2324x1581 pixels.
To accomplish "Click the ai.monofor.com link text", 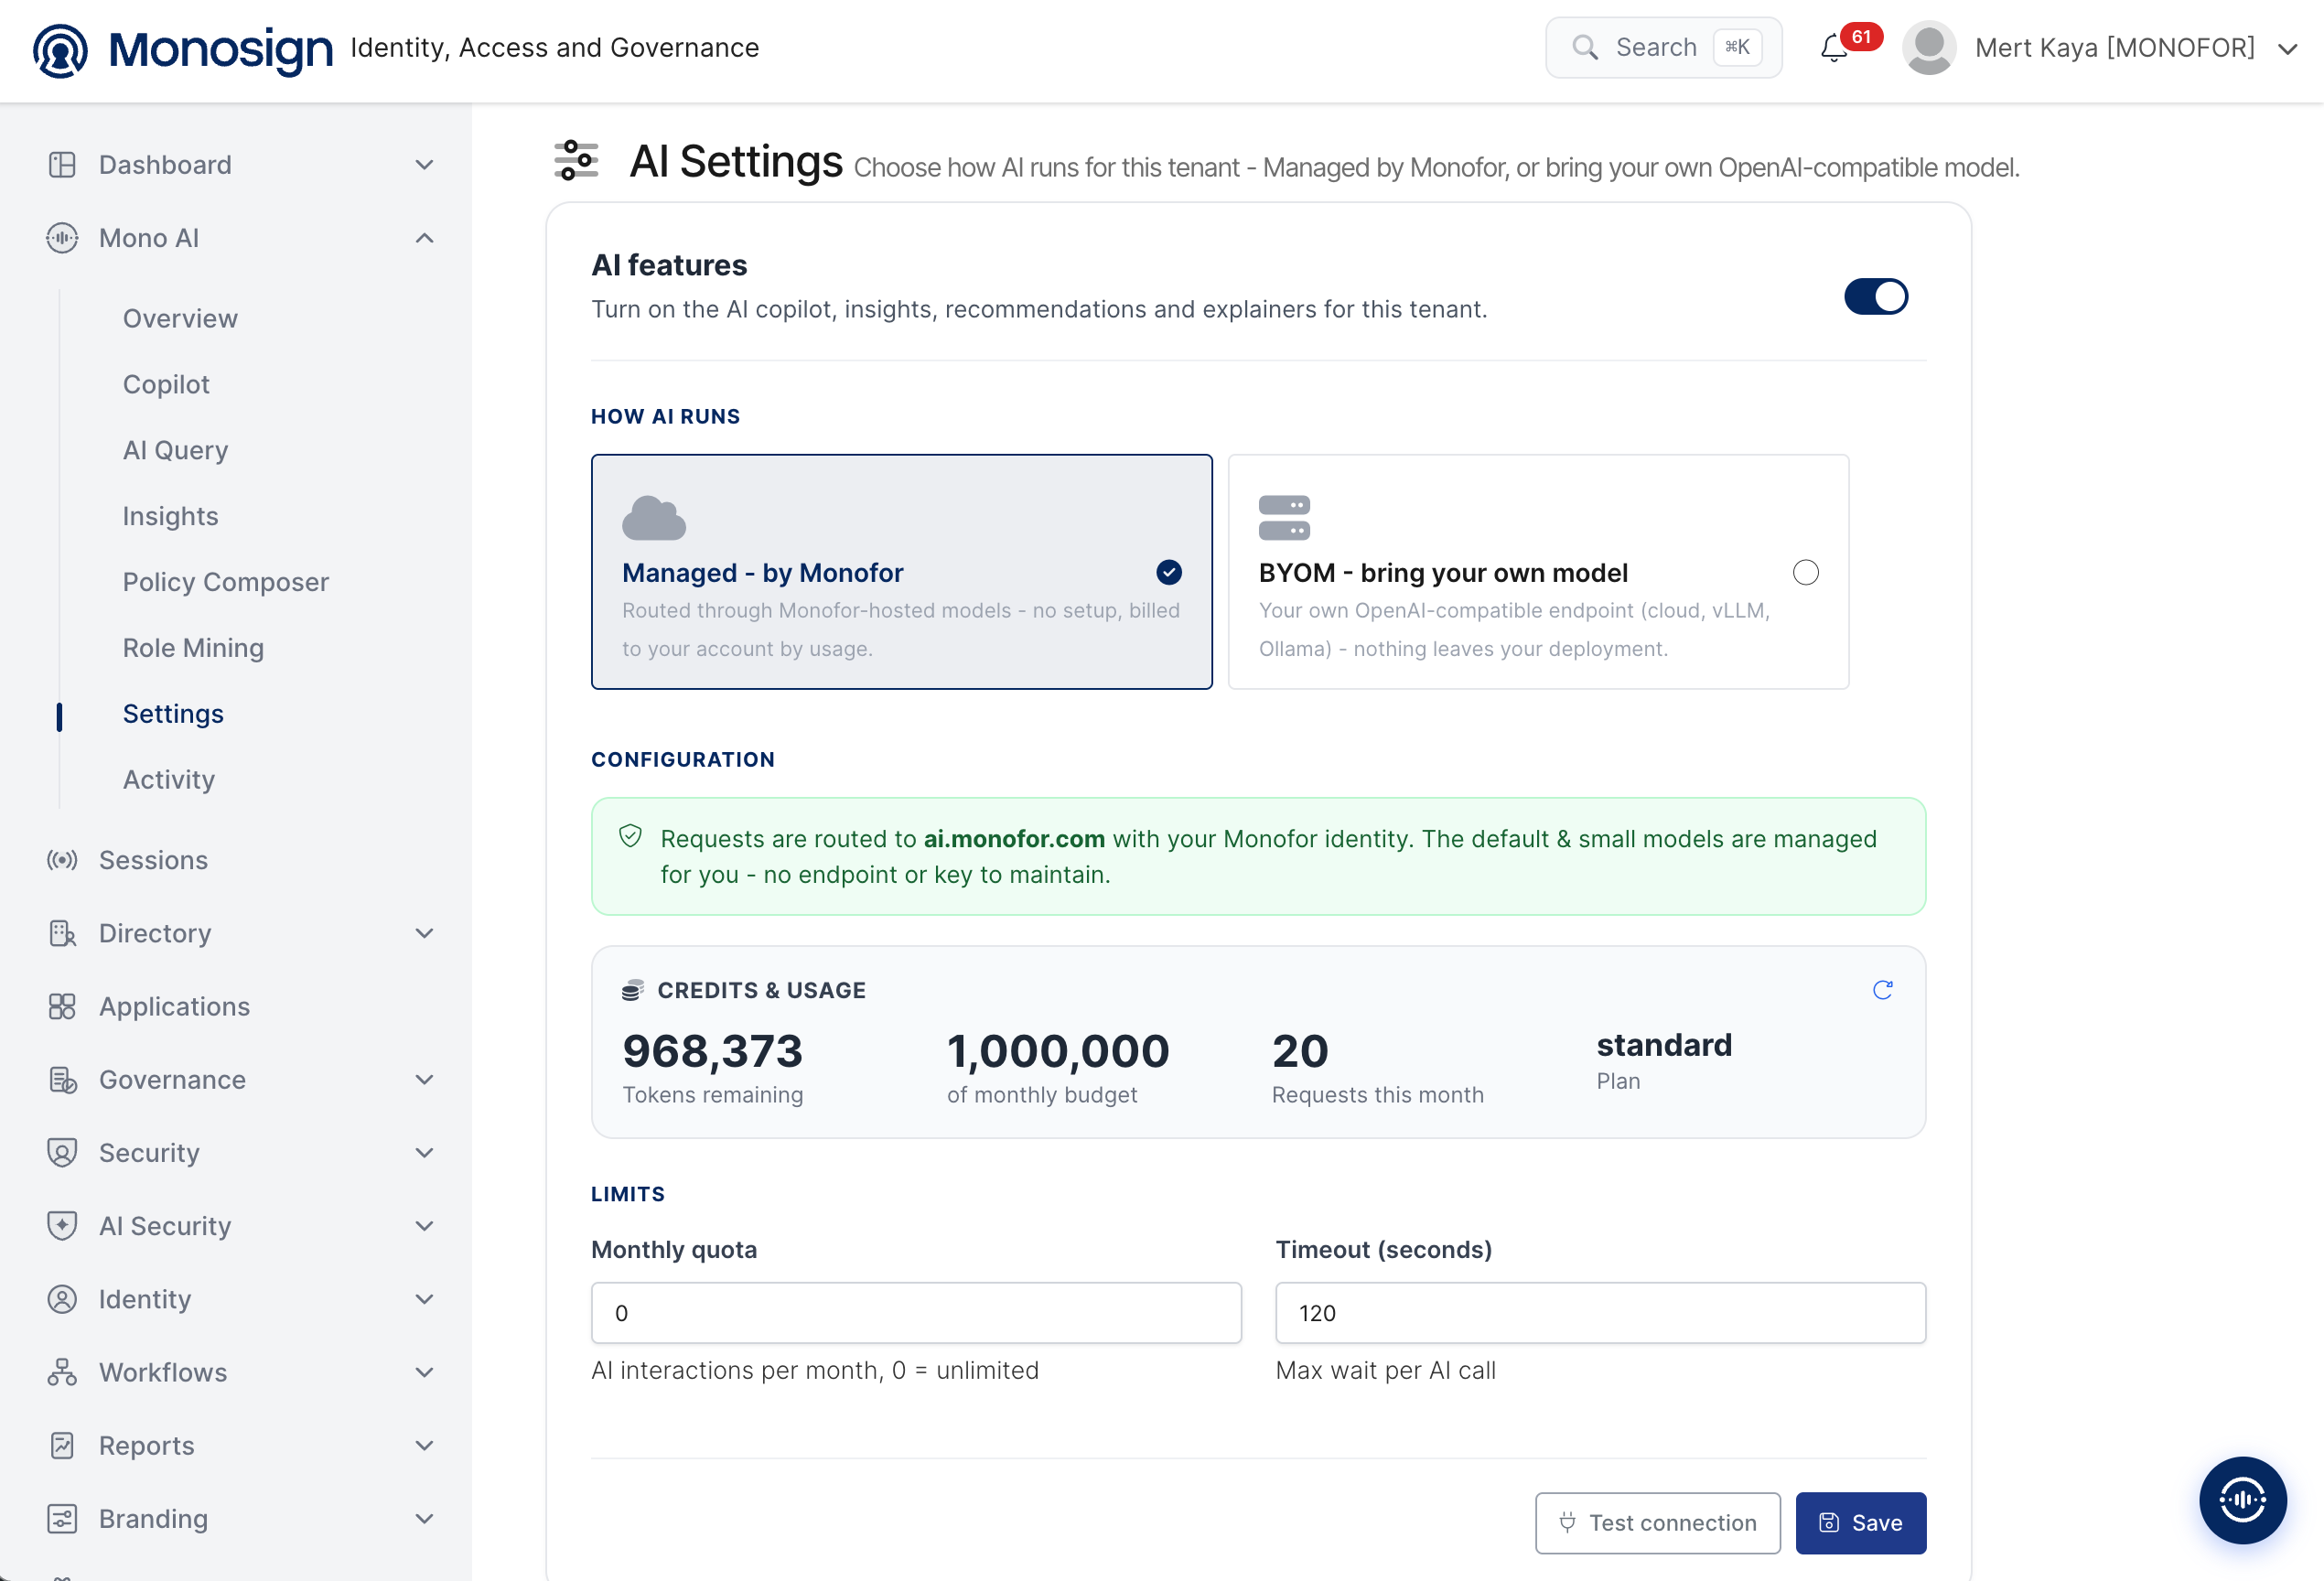I will coord(1013,839).
